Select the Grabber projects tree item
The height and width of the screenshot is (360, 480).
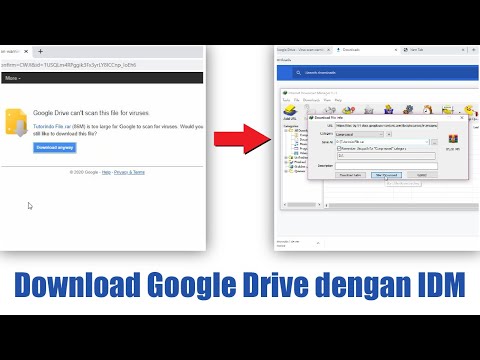pos(299,166)
